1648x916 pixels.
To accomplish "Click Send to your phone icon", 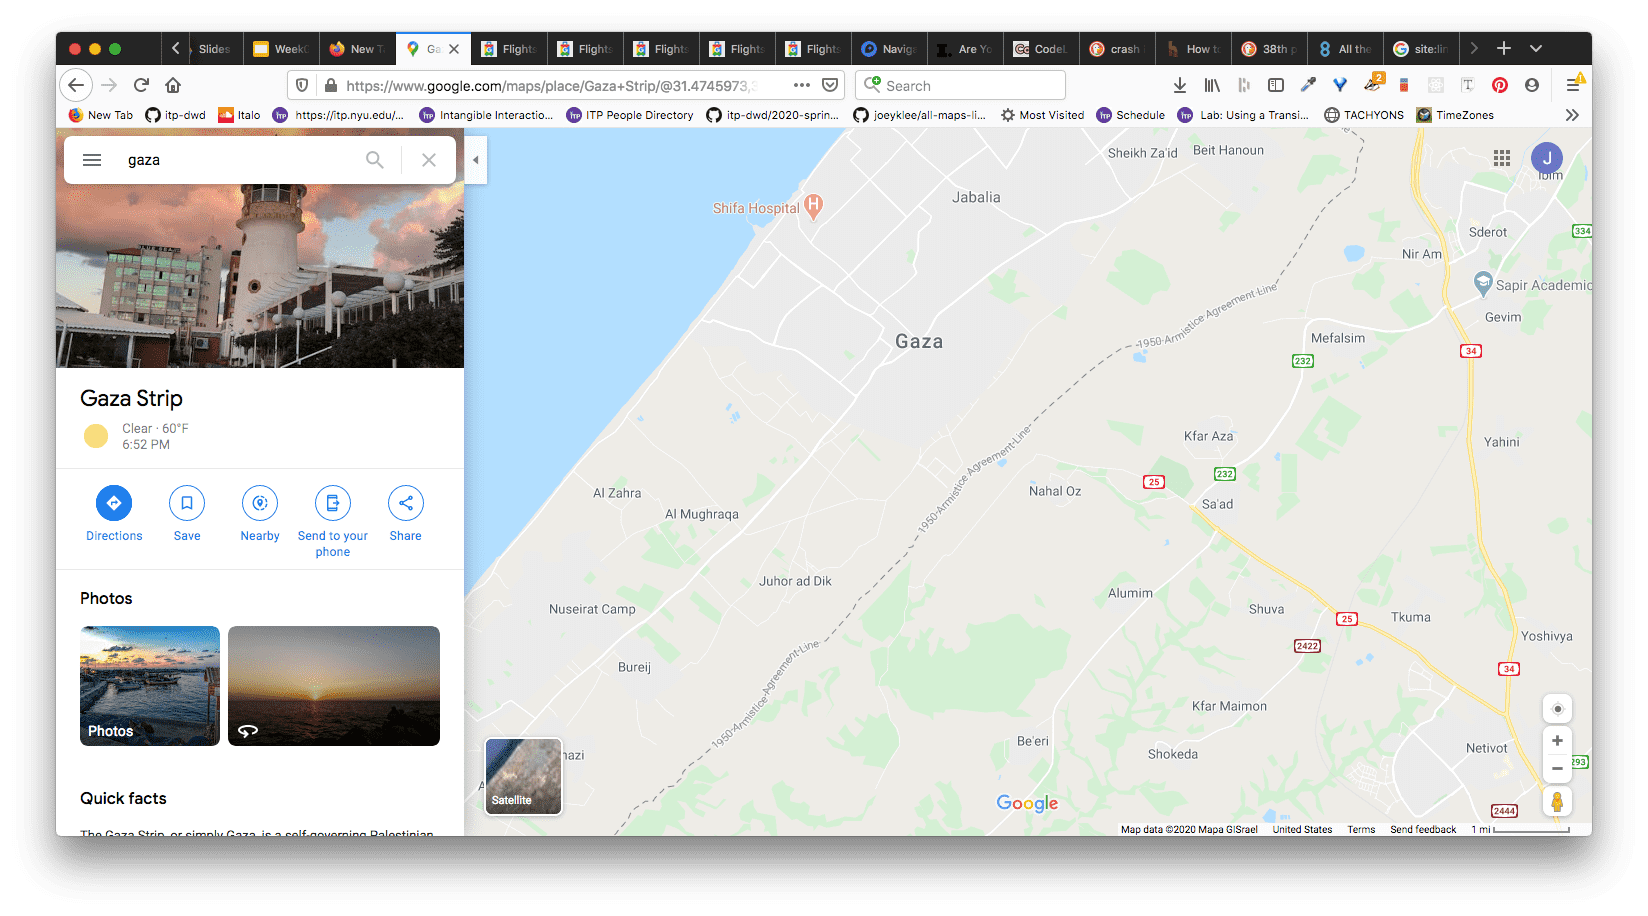I will (x=333, y=503).
